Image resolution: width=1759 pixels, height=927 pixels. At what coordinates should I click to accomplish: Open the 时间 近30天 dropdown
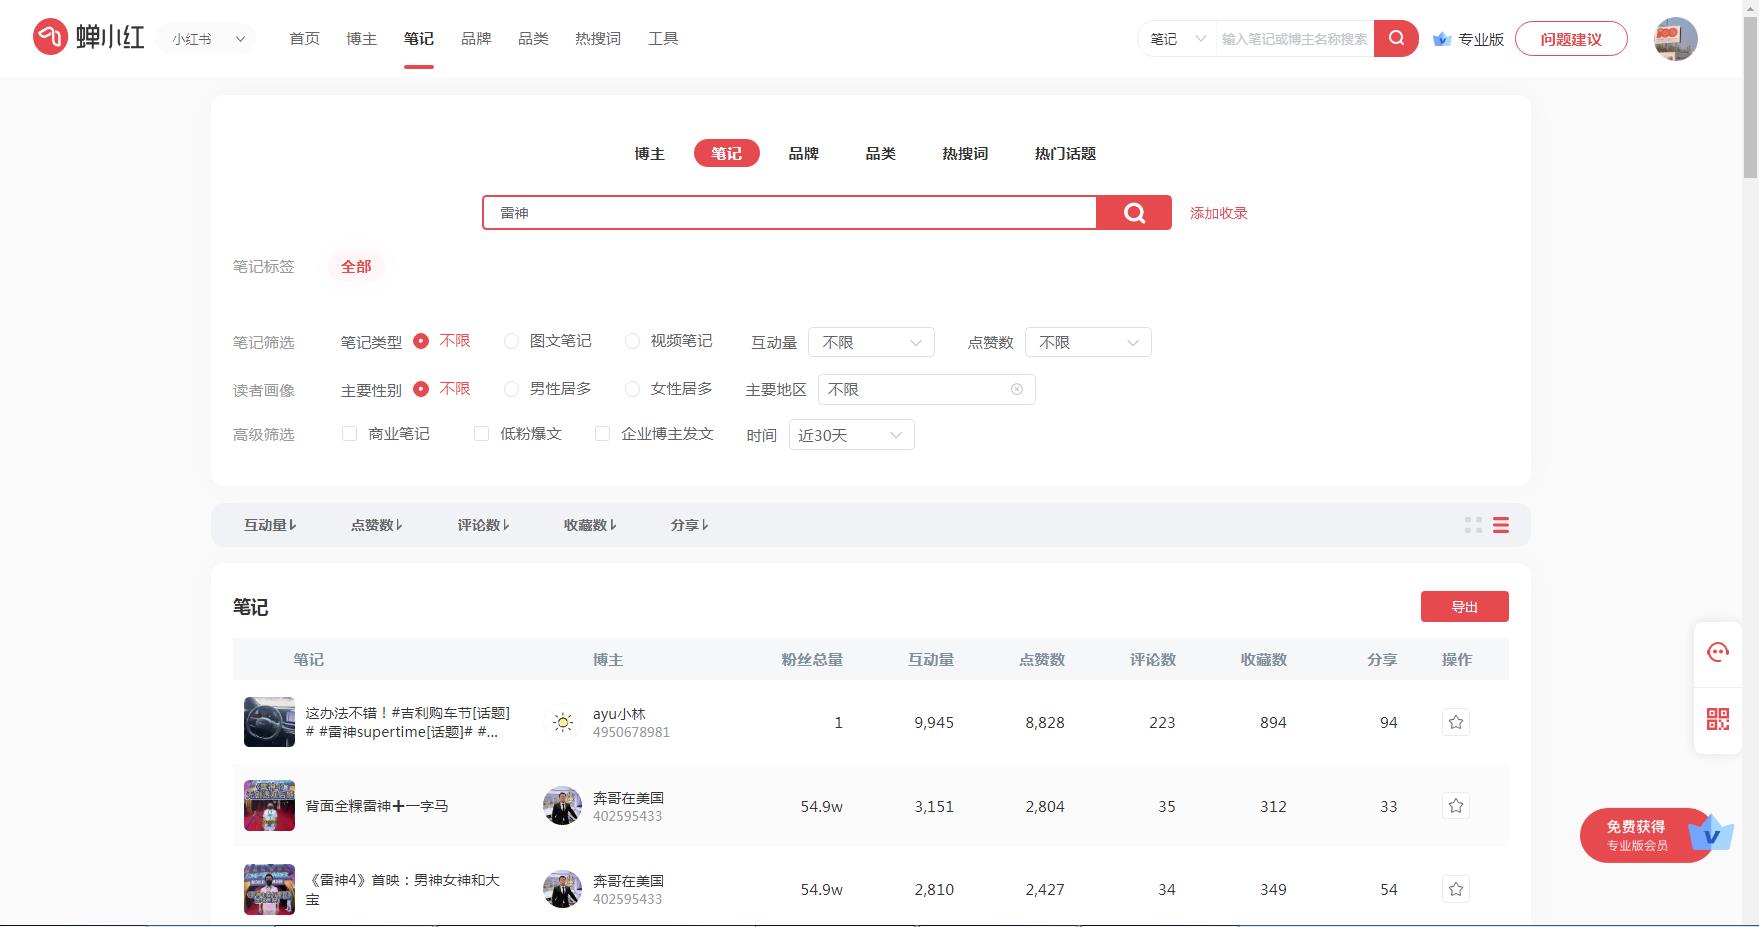[851, 435]
